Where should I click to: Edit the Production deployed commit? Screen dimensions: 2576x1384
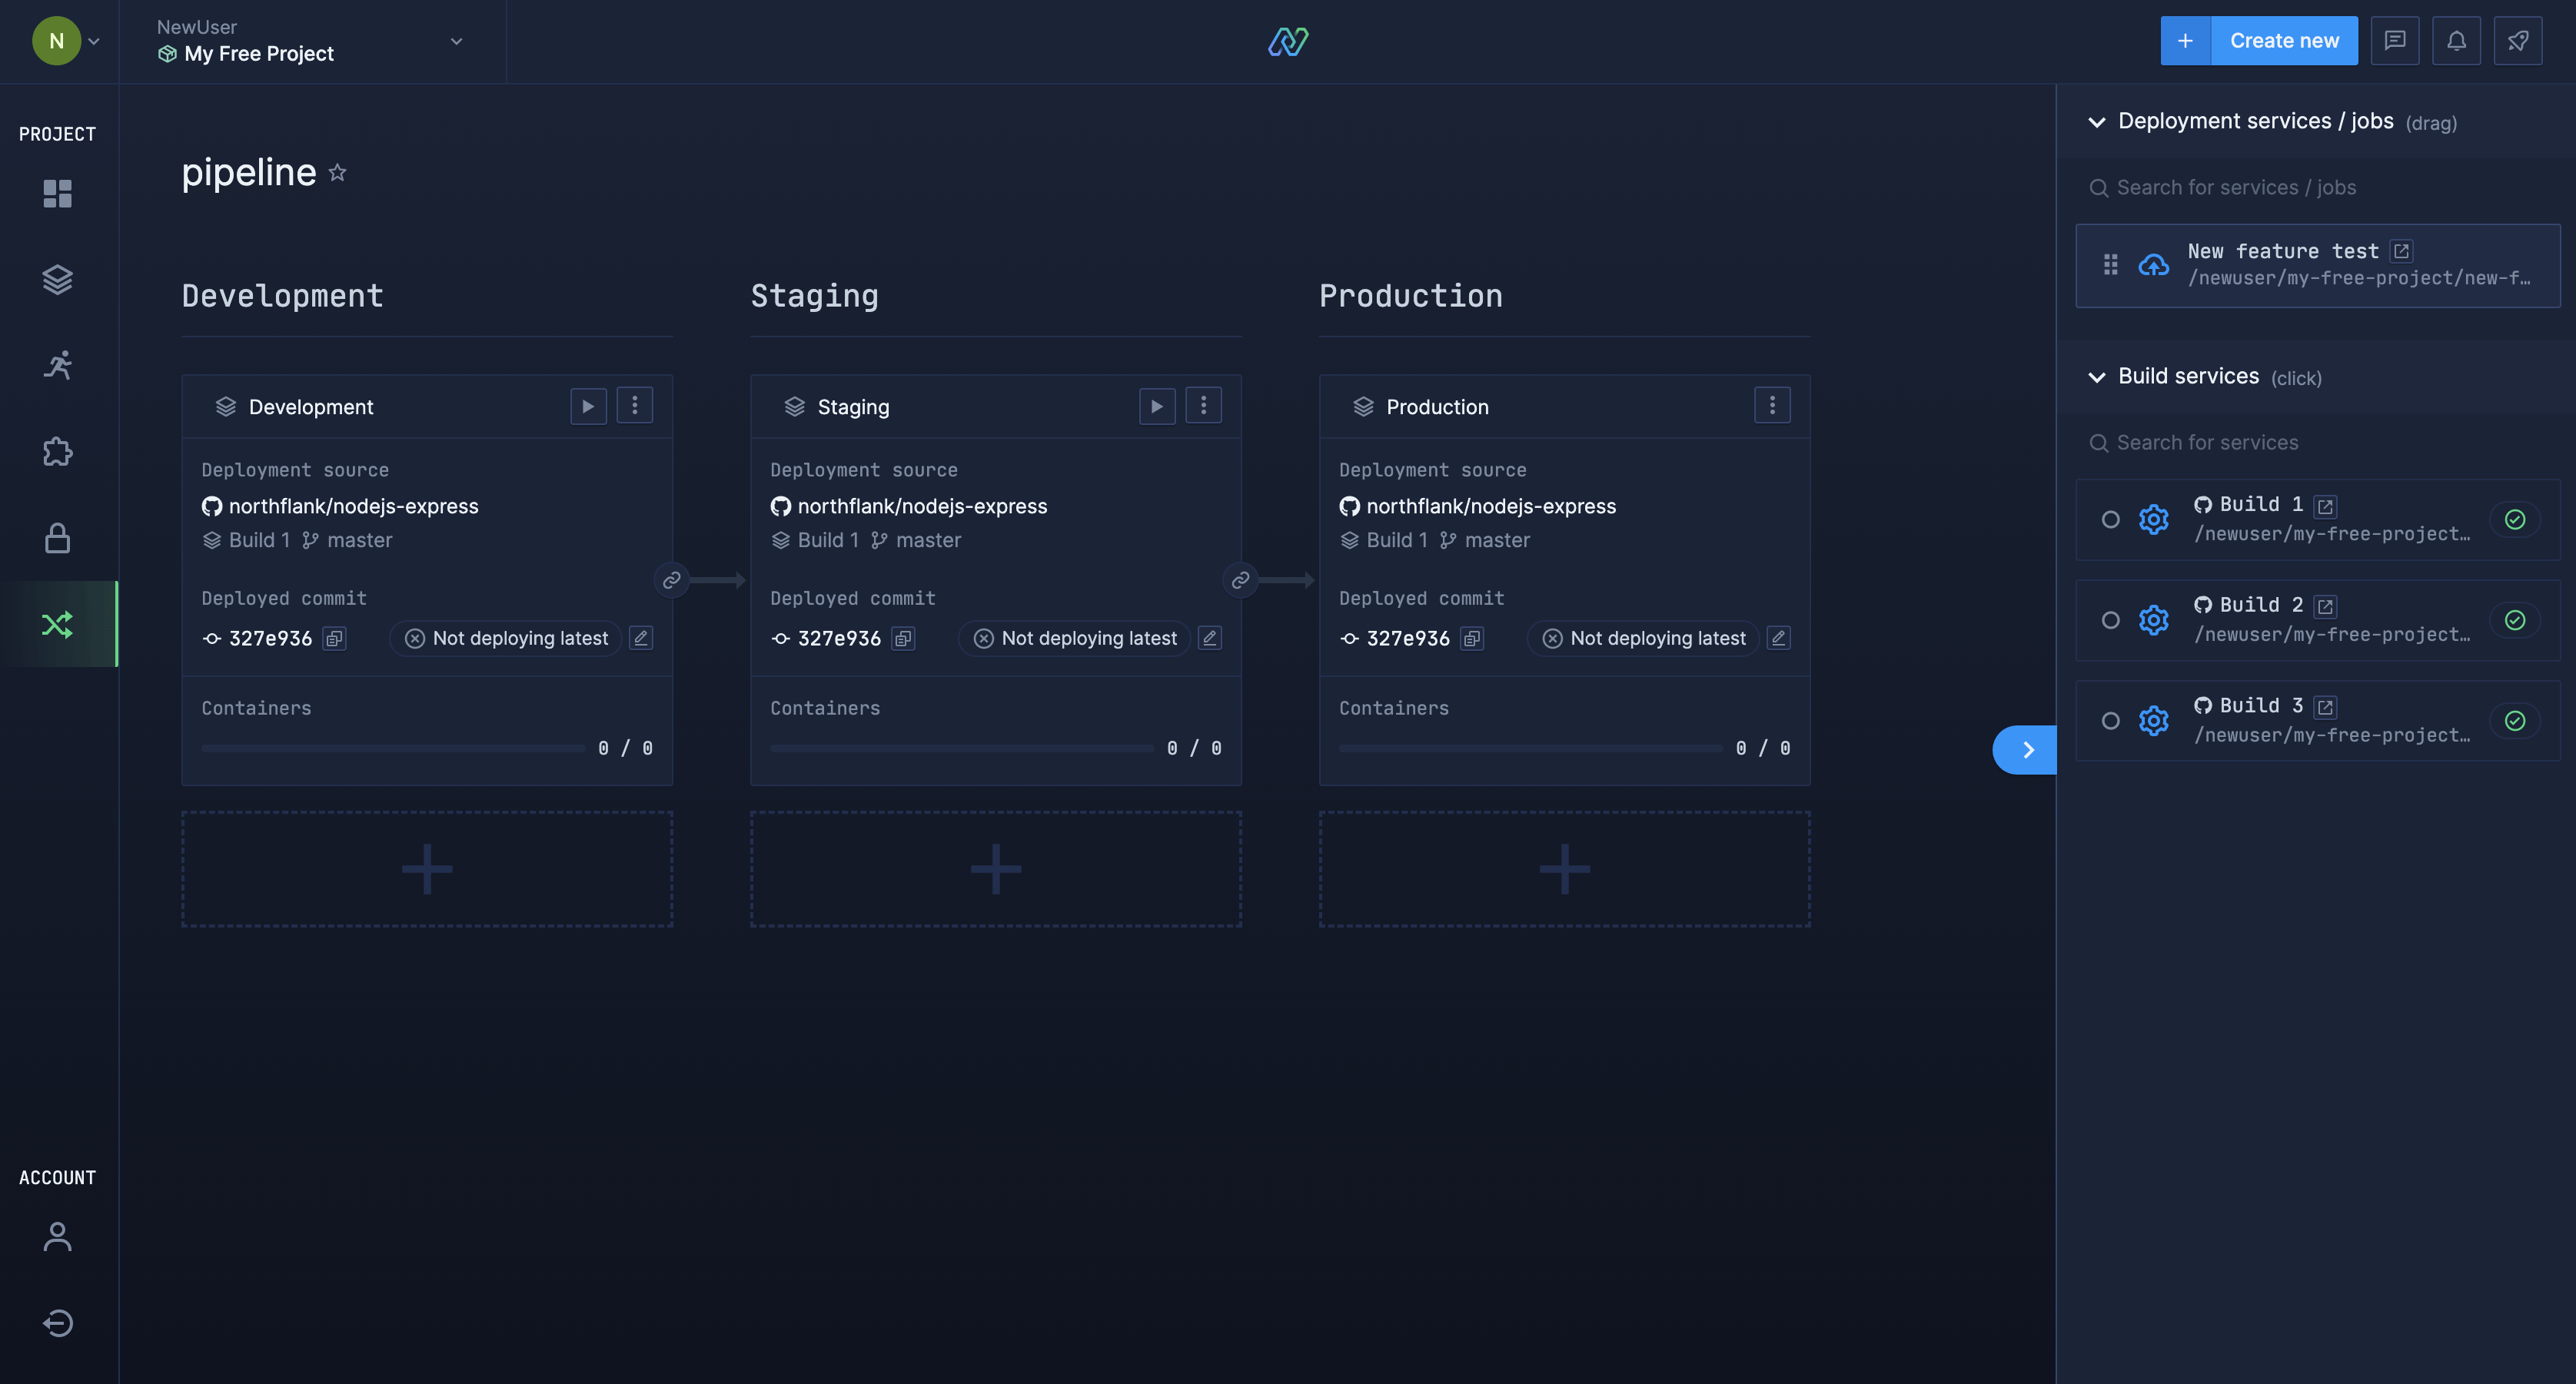click(x=1779, y=638)
